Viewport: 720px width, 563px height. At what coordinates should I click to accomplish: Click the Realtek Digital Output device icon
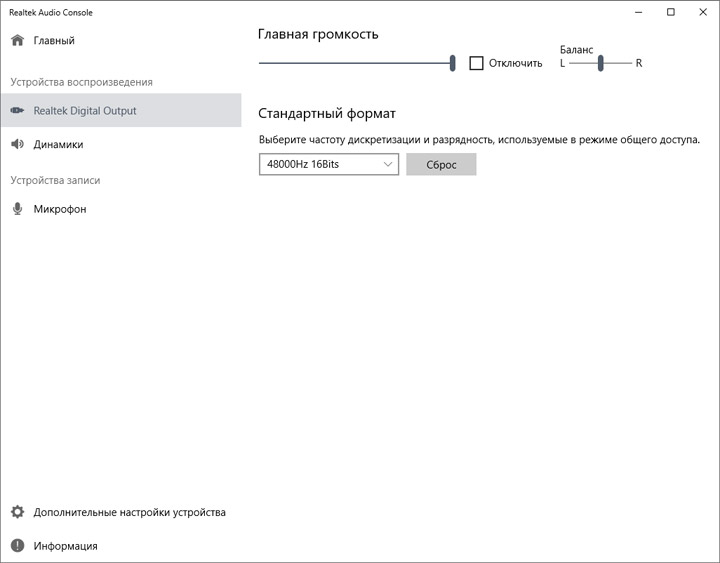tap(17, 111)
